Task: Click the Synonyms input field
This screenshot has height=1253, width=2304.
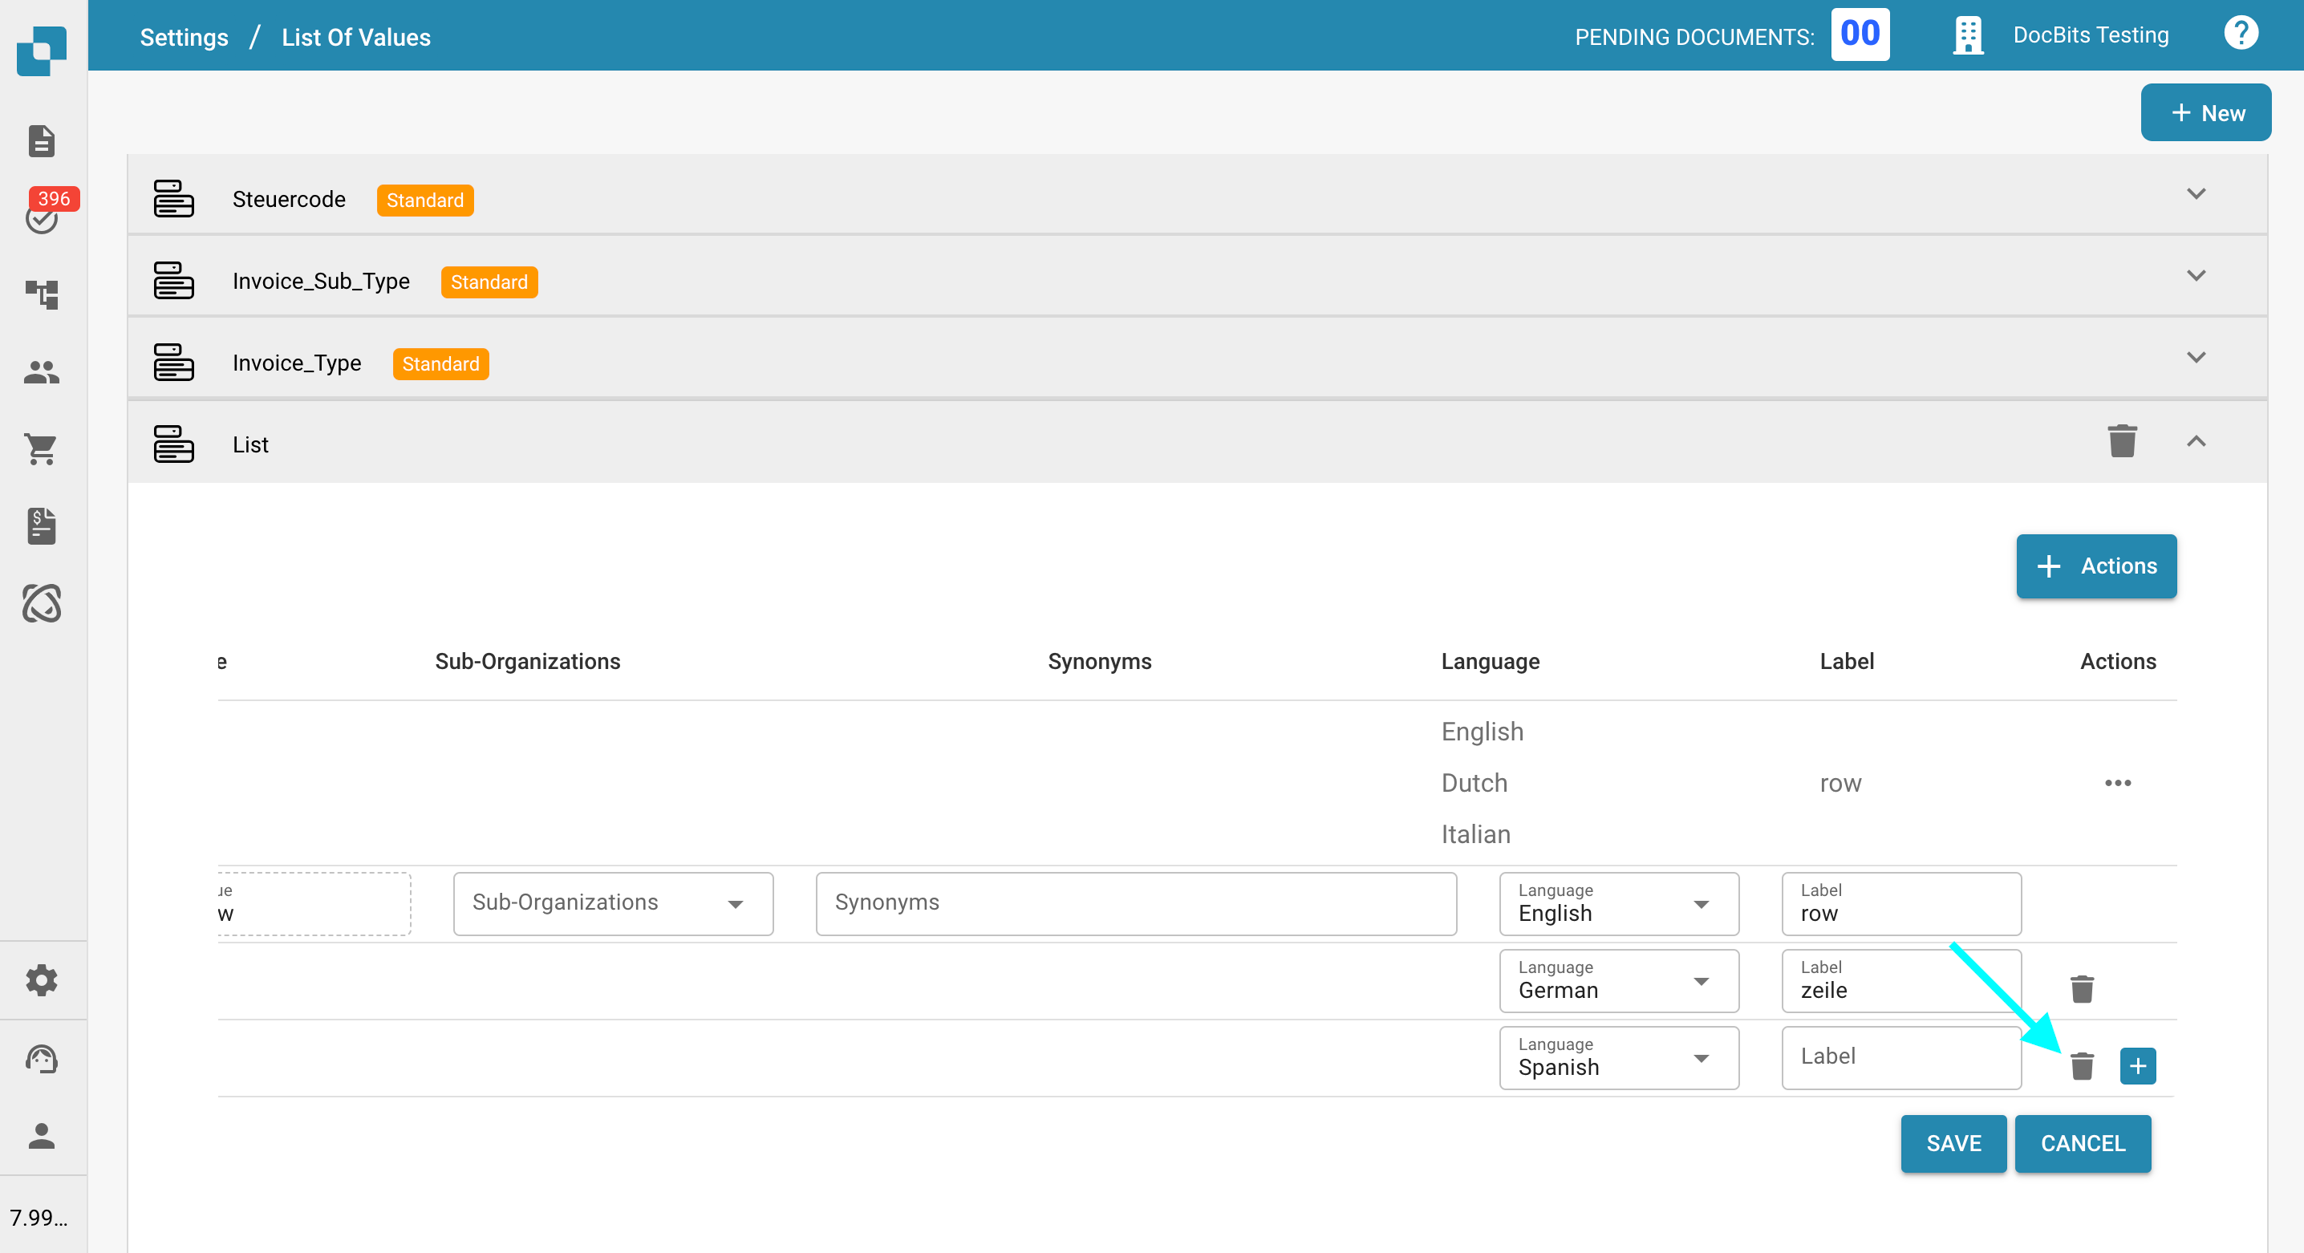Action: coord(1135,903)
